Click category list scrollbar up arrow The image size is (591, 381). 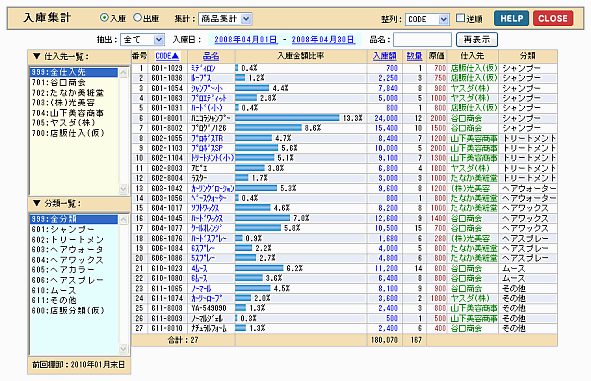coord(124,220)
